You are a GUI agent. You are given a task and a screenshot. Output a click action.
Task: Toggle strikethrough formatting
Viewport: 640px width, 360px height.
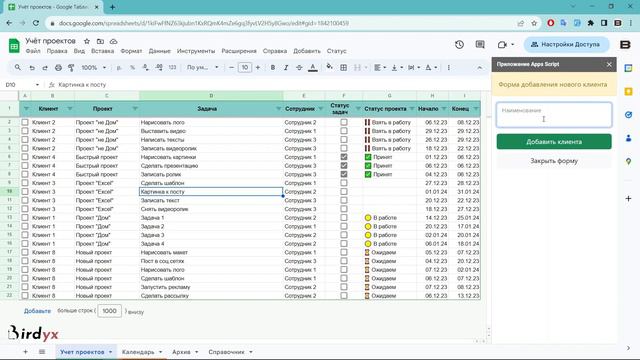click(x=299, y=67)
